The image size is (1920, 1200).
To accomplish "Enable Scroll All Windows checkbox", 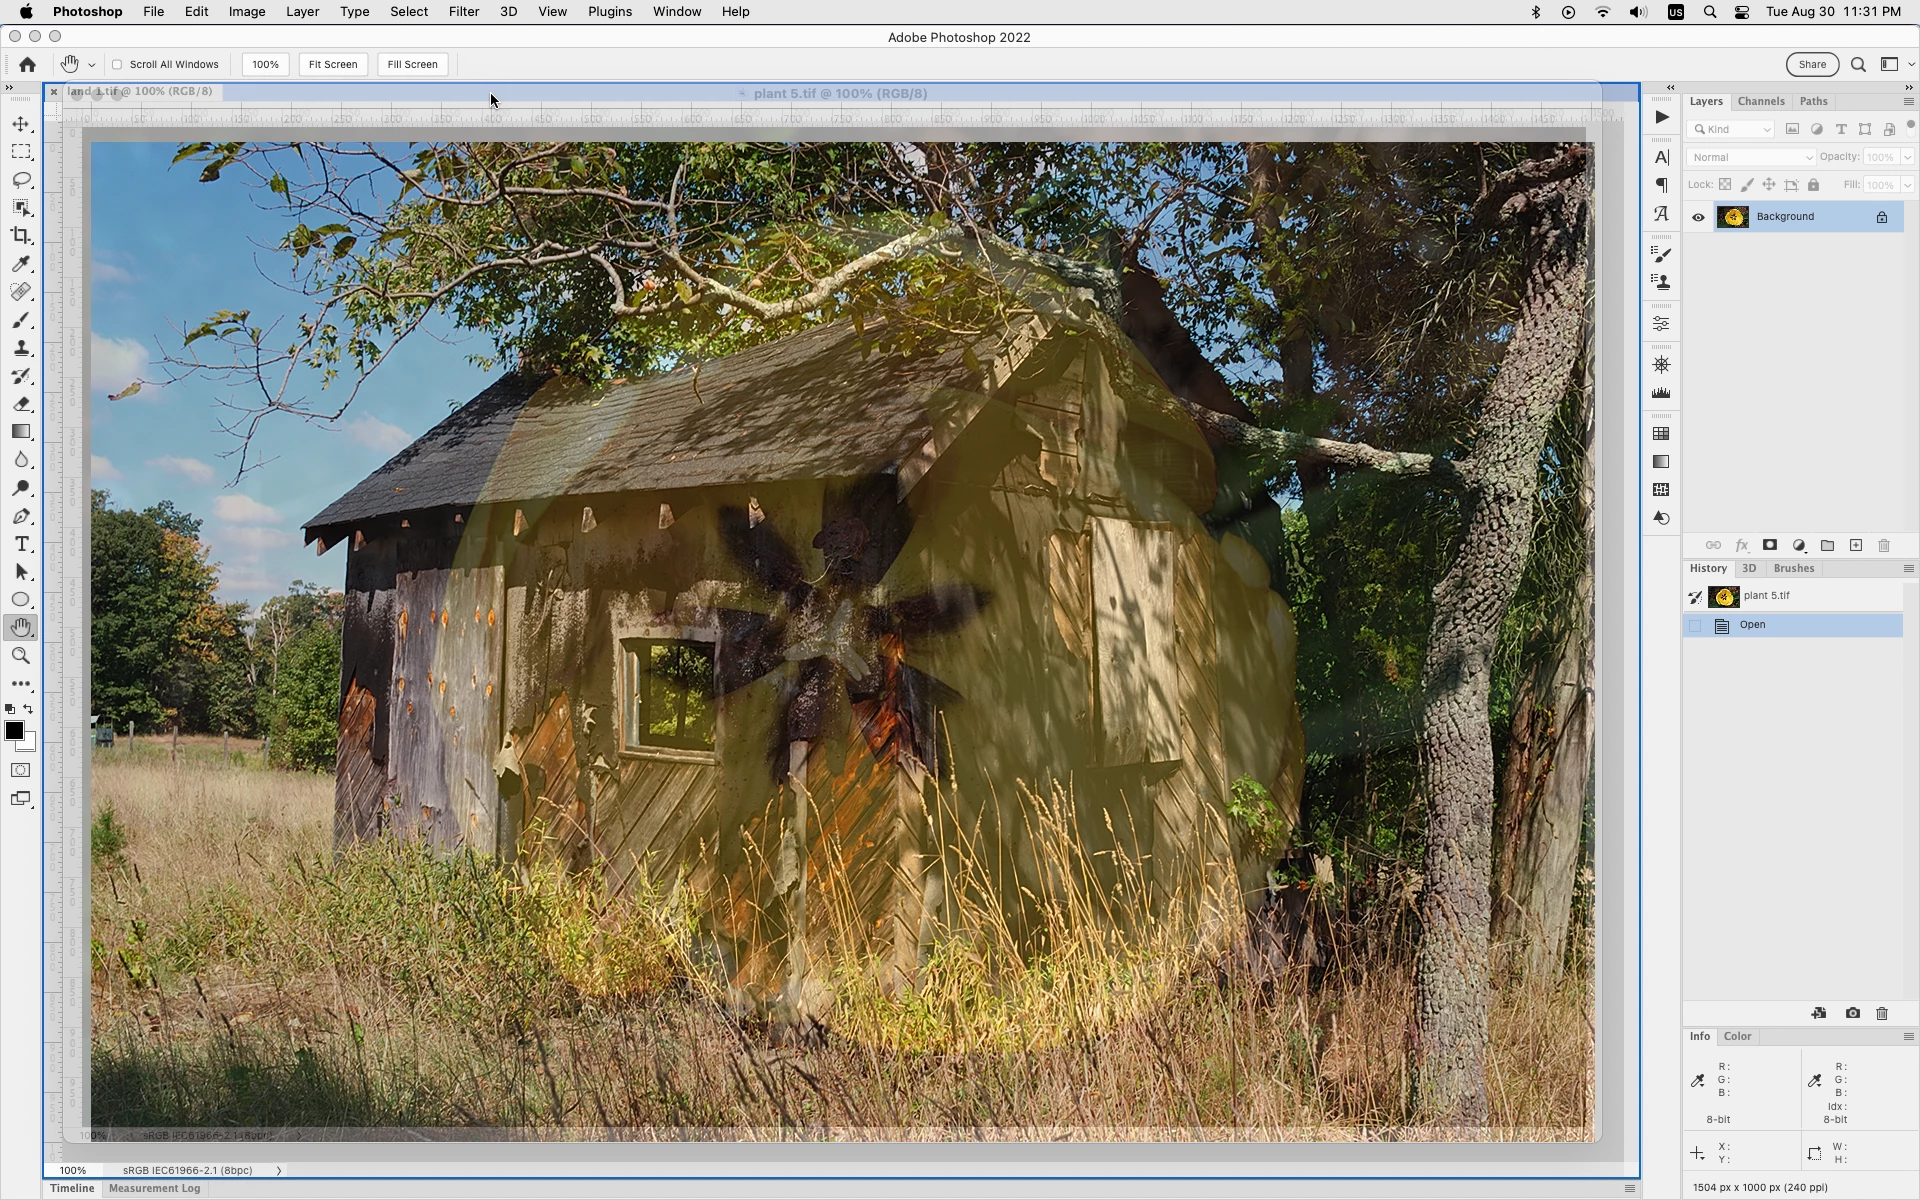I will coord(117,64).
